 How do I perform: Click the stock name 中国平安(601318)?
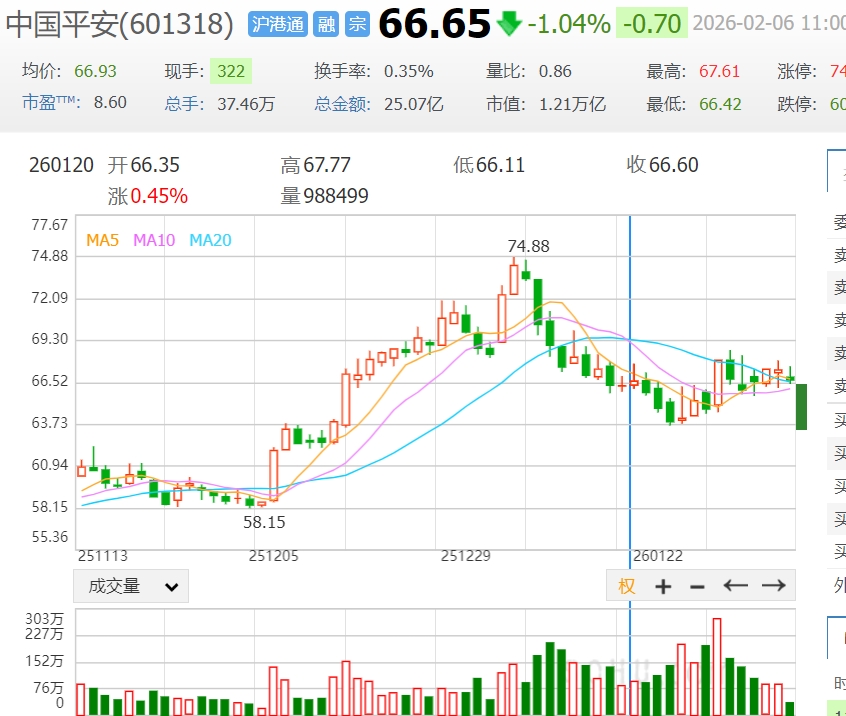(x=120, y=24)
